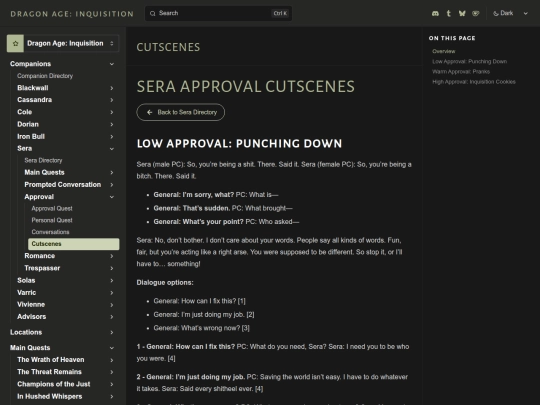Expand the Main Quests chevron under Sera
This screenshot has height=405, width=540.
click(112, 173)
